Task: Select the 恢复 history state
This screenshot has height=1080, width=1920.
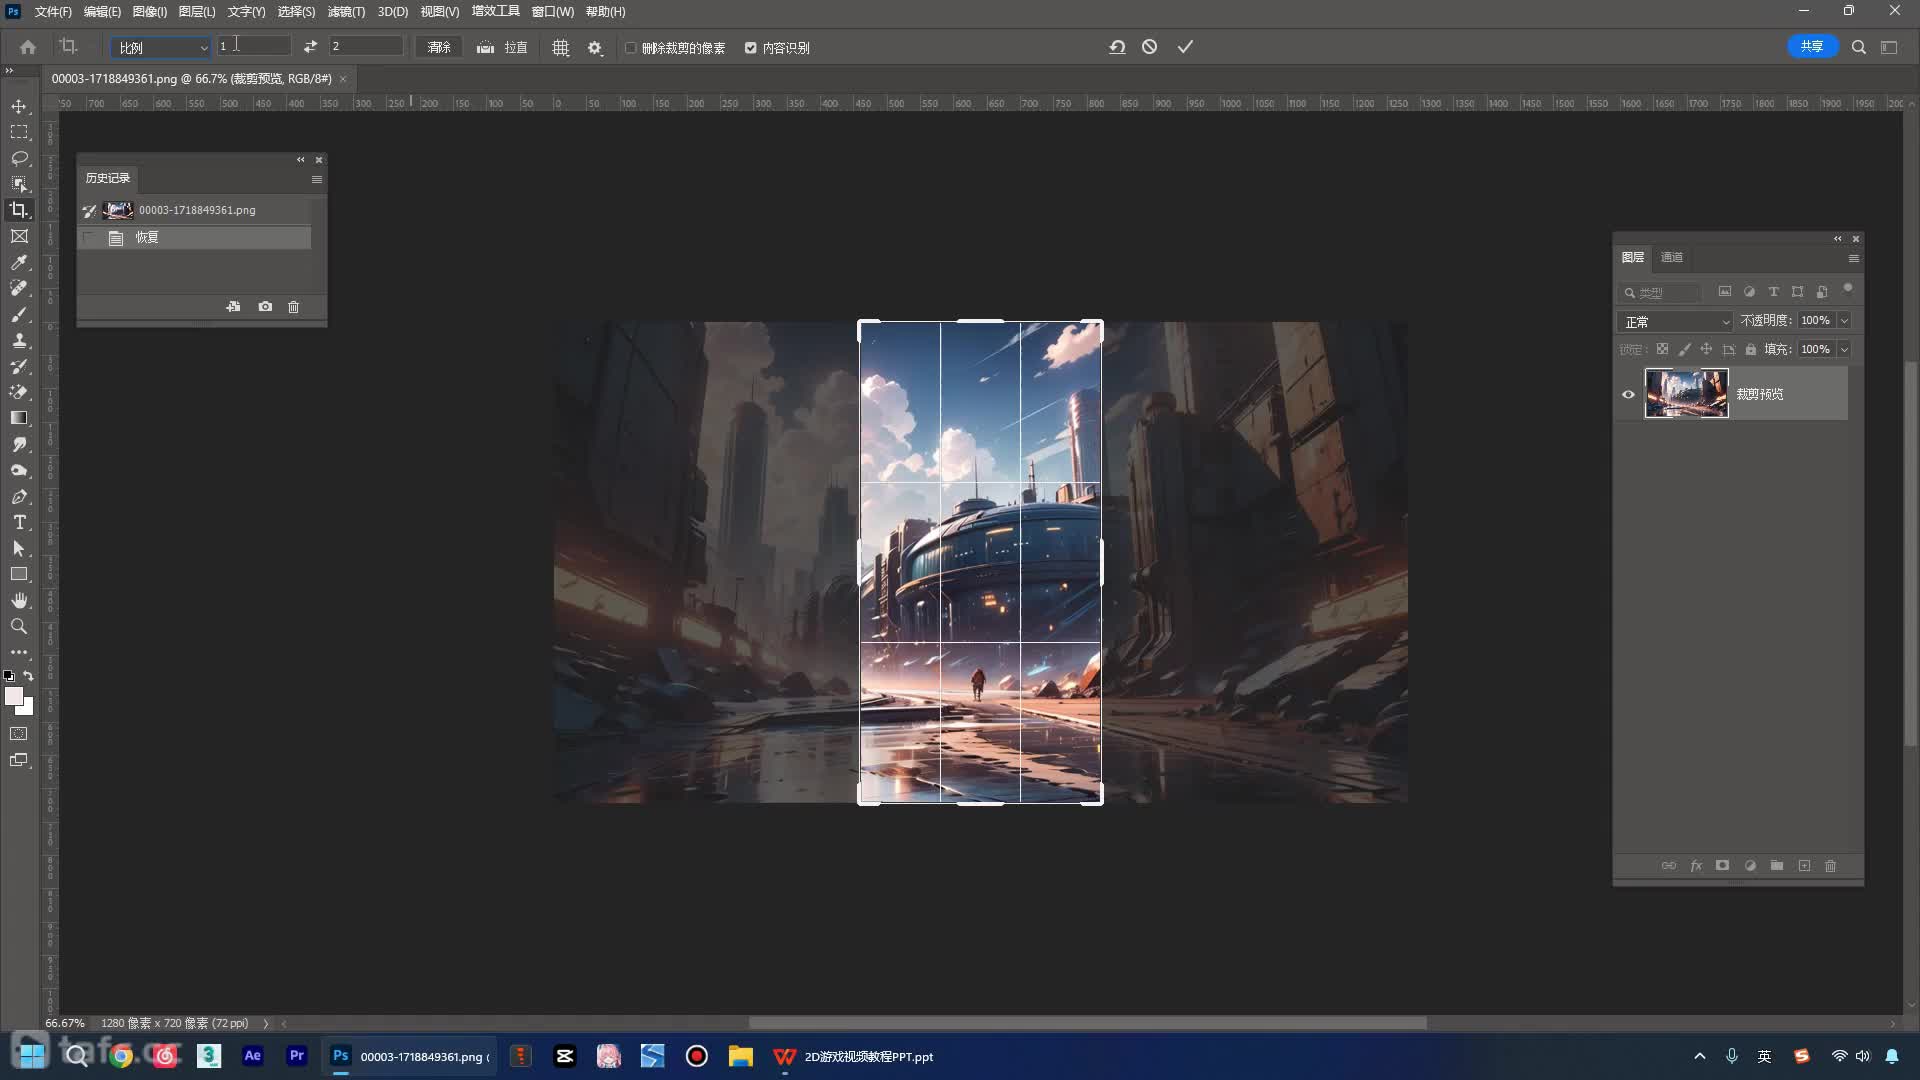Action: pyautogui.click(x=195, y=238)
